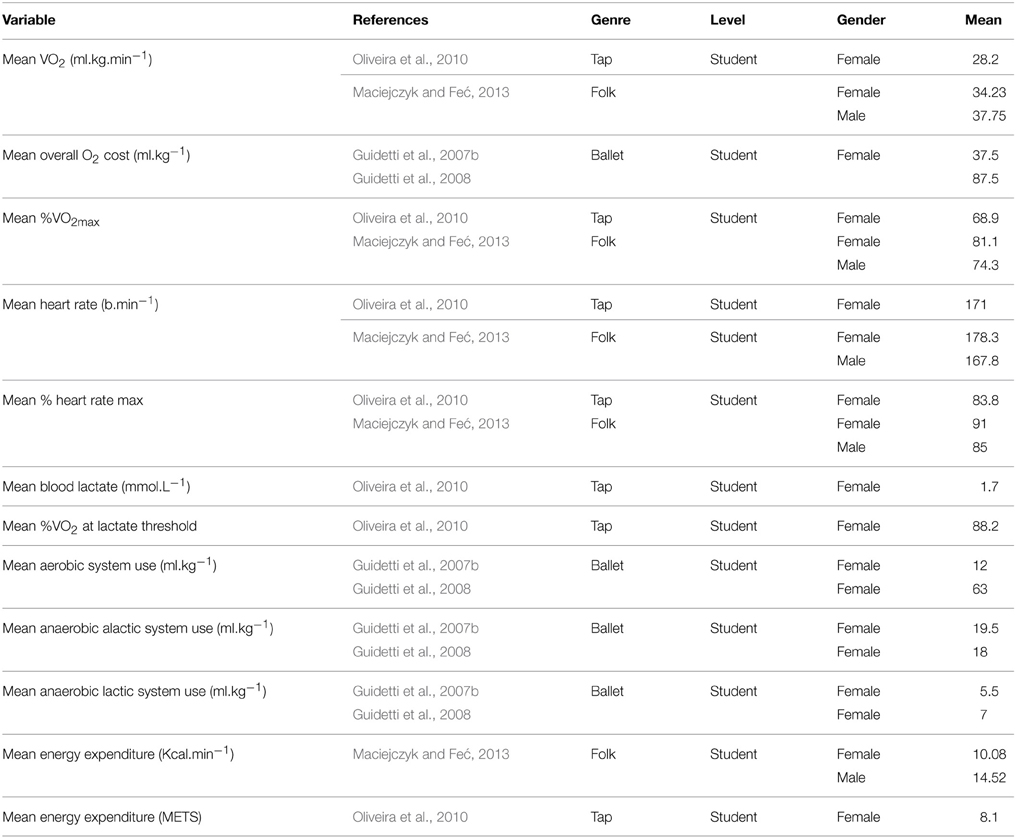
Task: Click the Genre column header
Action: pyautogui.click(x=610, y=20)
